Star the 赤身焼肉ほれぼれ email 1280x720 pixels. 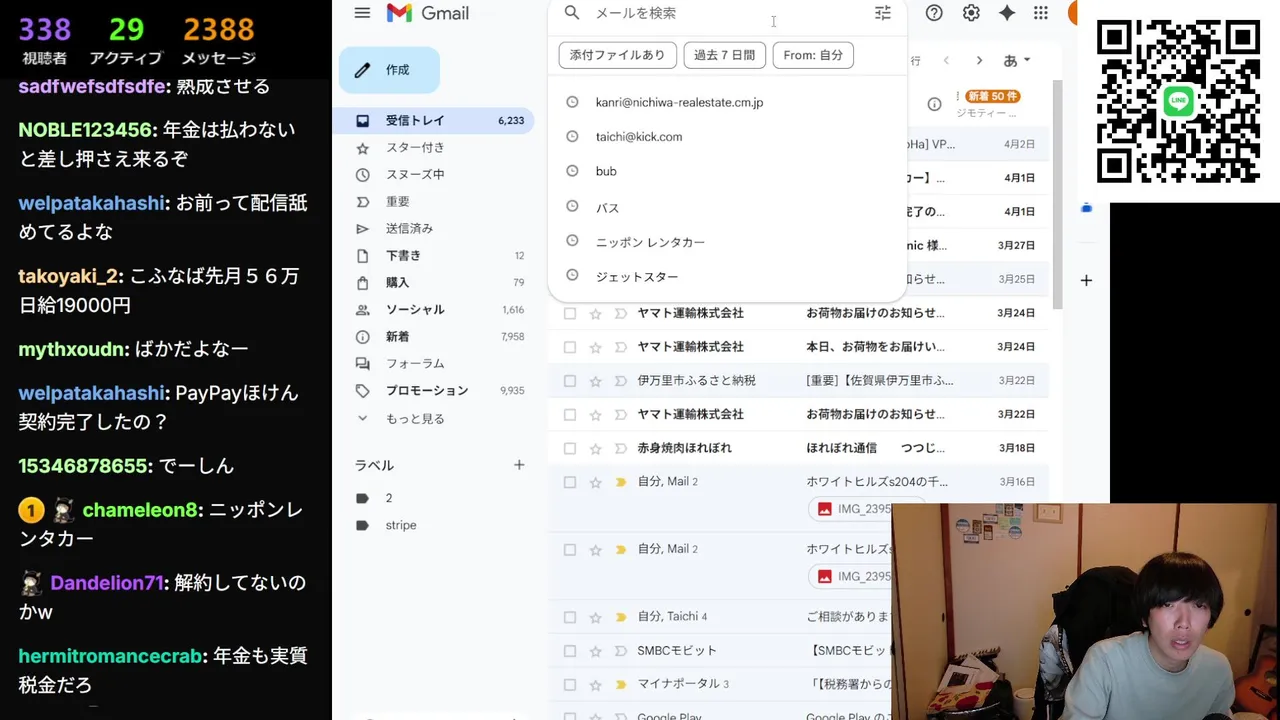(x=595, y=448)
